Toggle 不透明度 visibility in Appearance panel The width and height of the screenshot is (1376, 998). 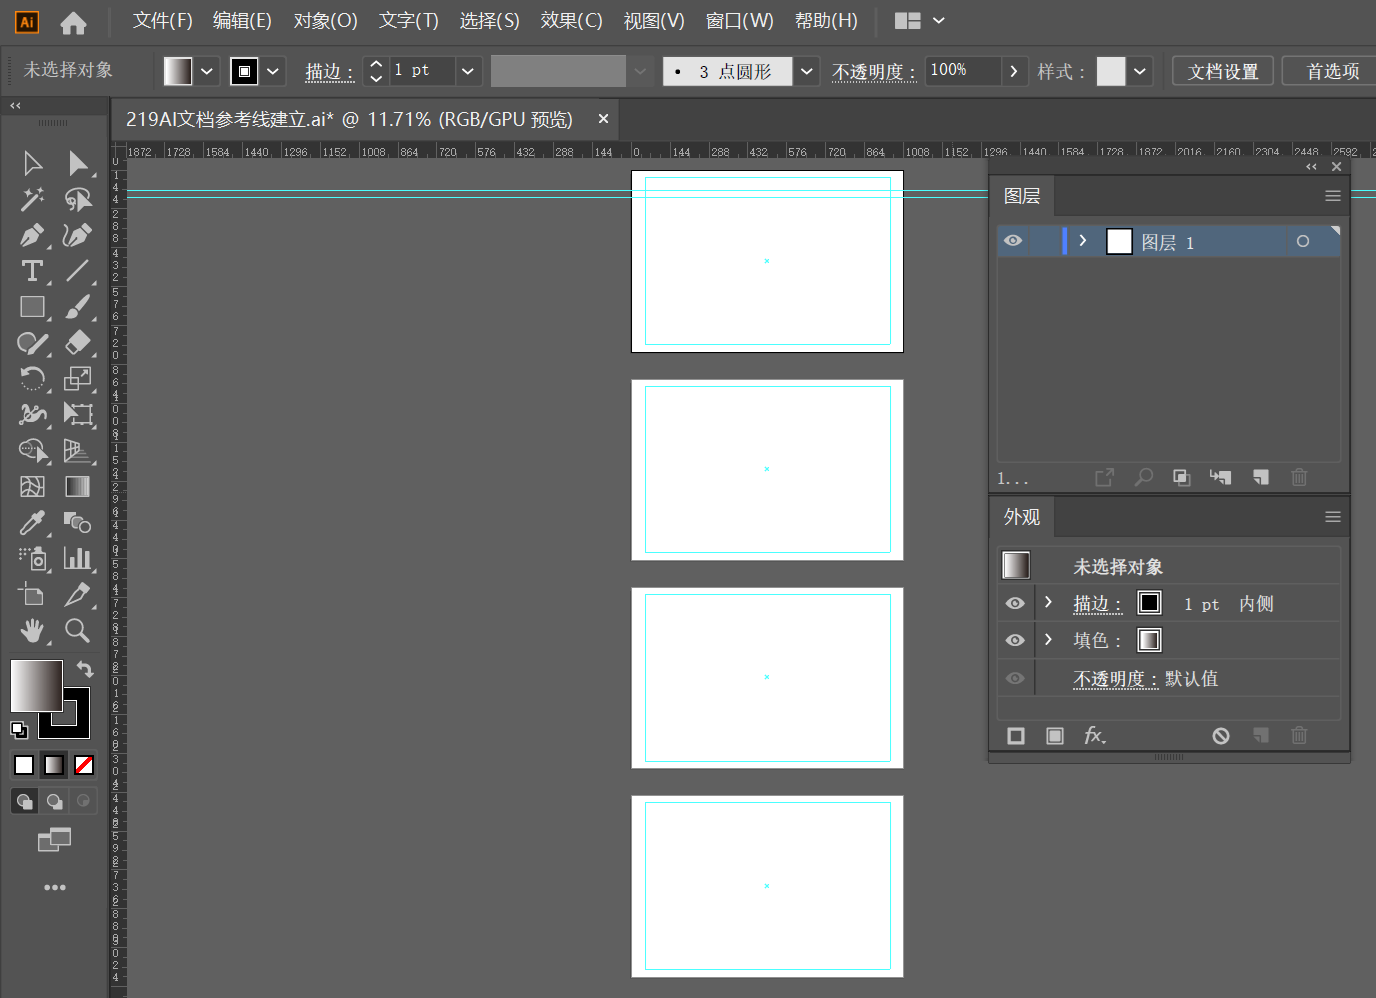point(1015,678)
